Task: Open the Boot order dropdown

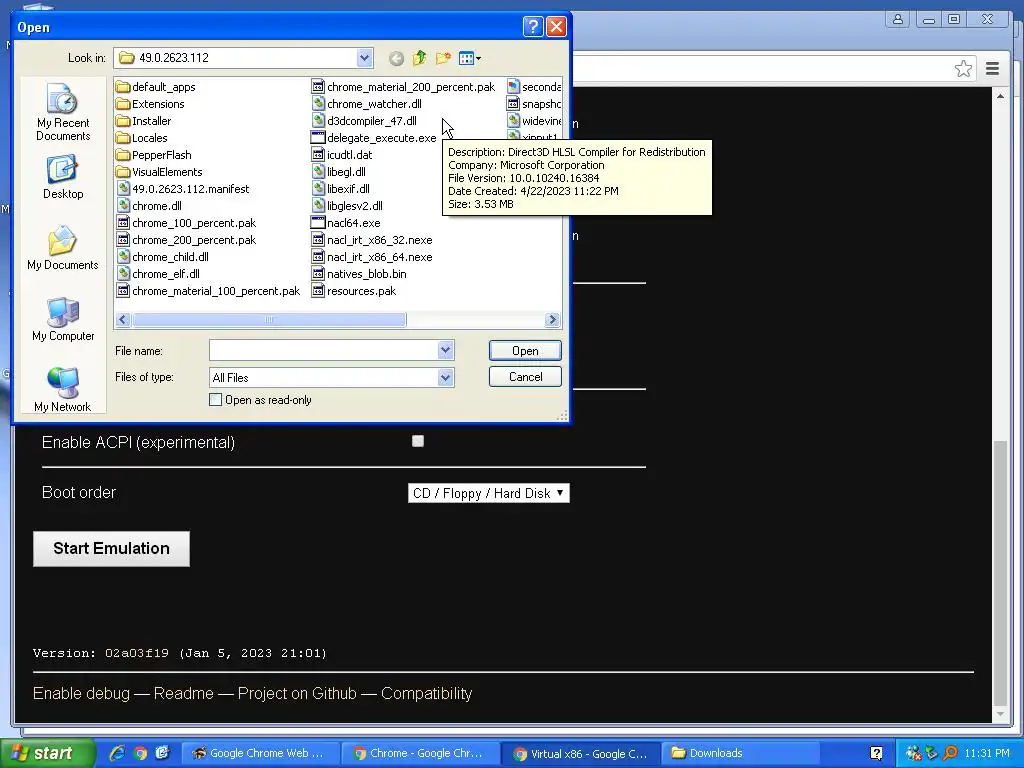Action: pyautogui.click(x=488, y=493)
